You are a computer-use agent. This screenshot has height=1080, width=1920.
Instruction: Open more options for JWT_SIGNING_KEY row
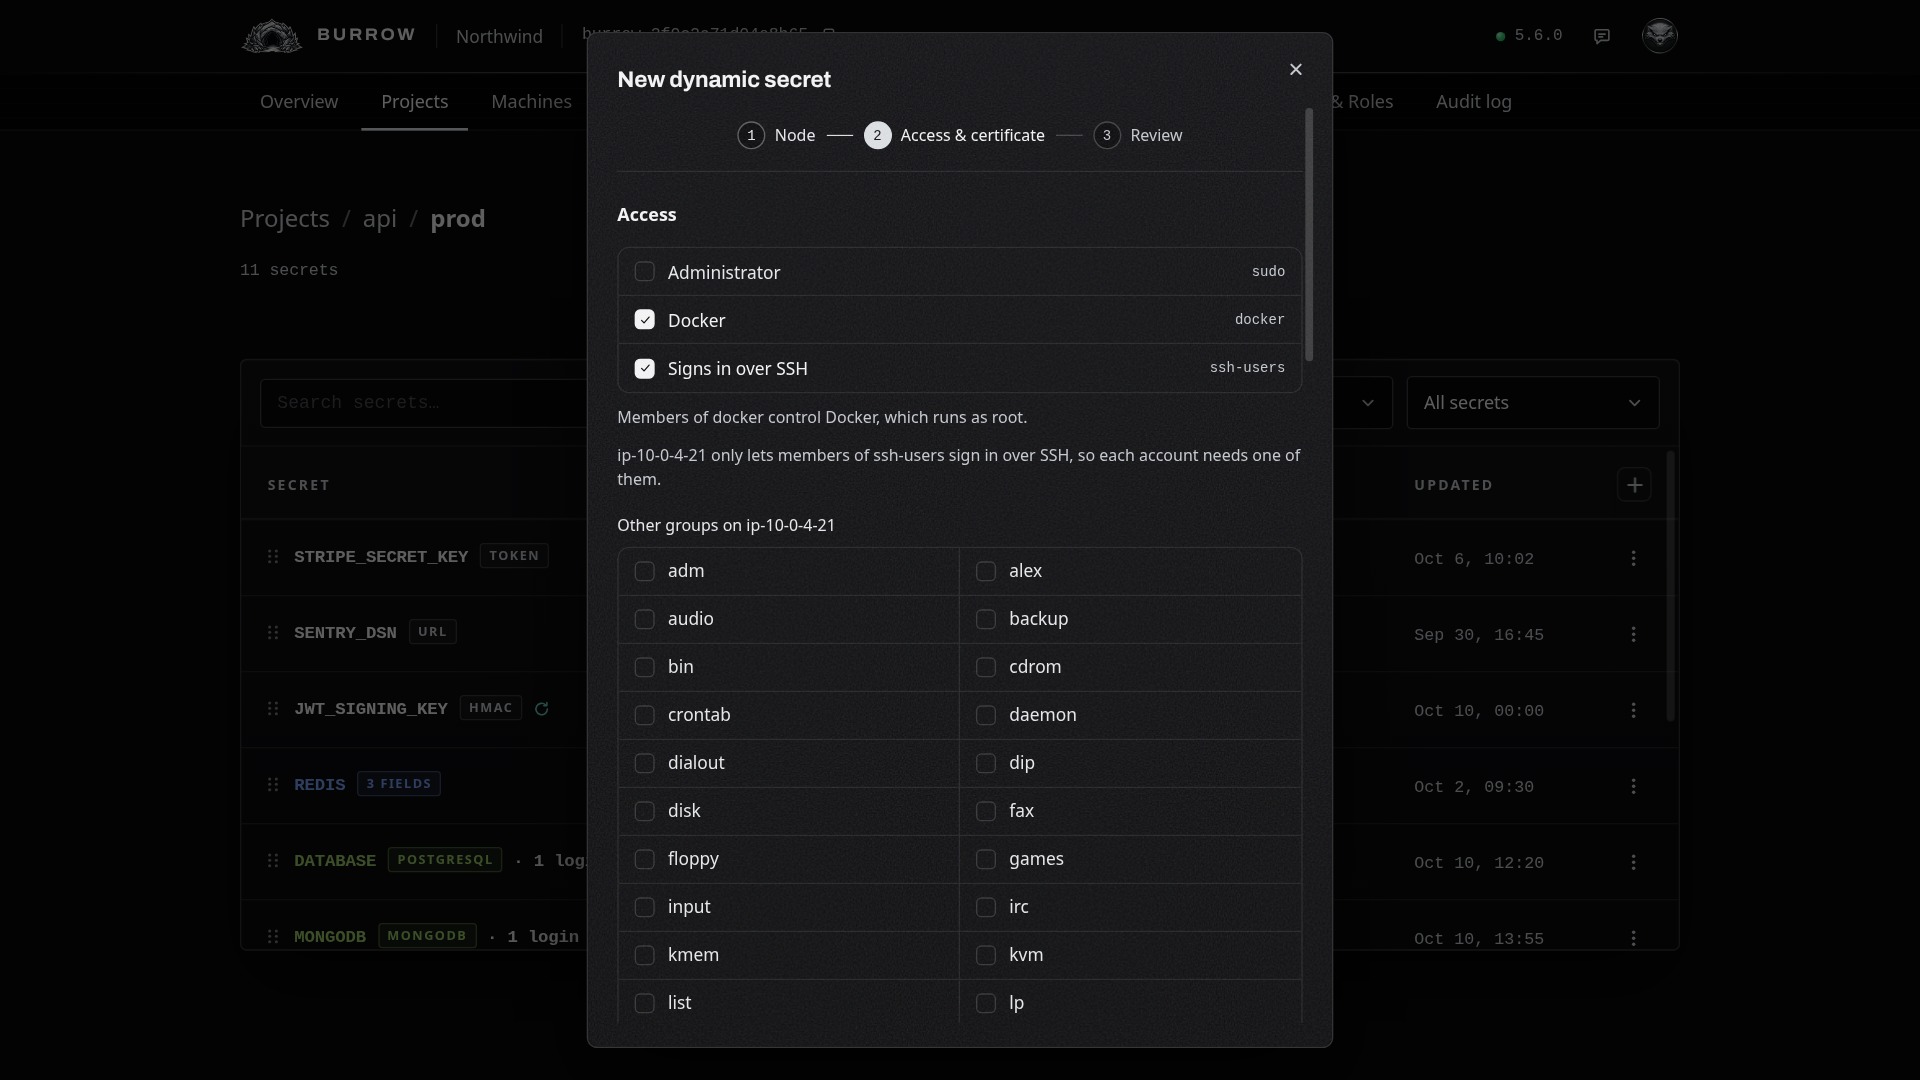(1634, 710)
